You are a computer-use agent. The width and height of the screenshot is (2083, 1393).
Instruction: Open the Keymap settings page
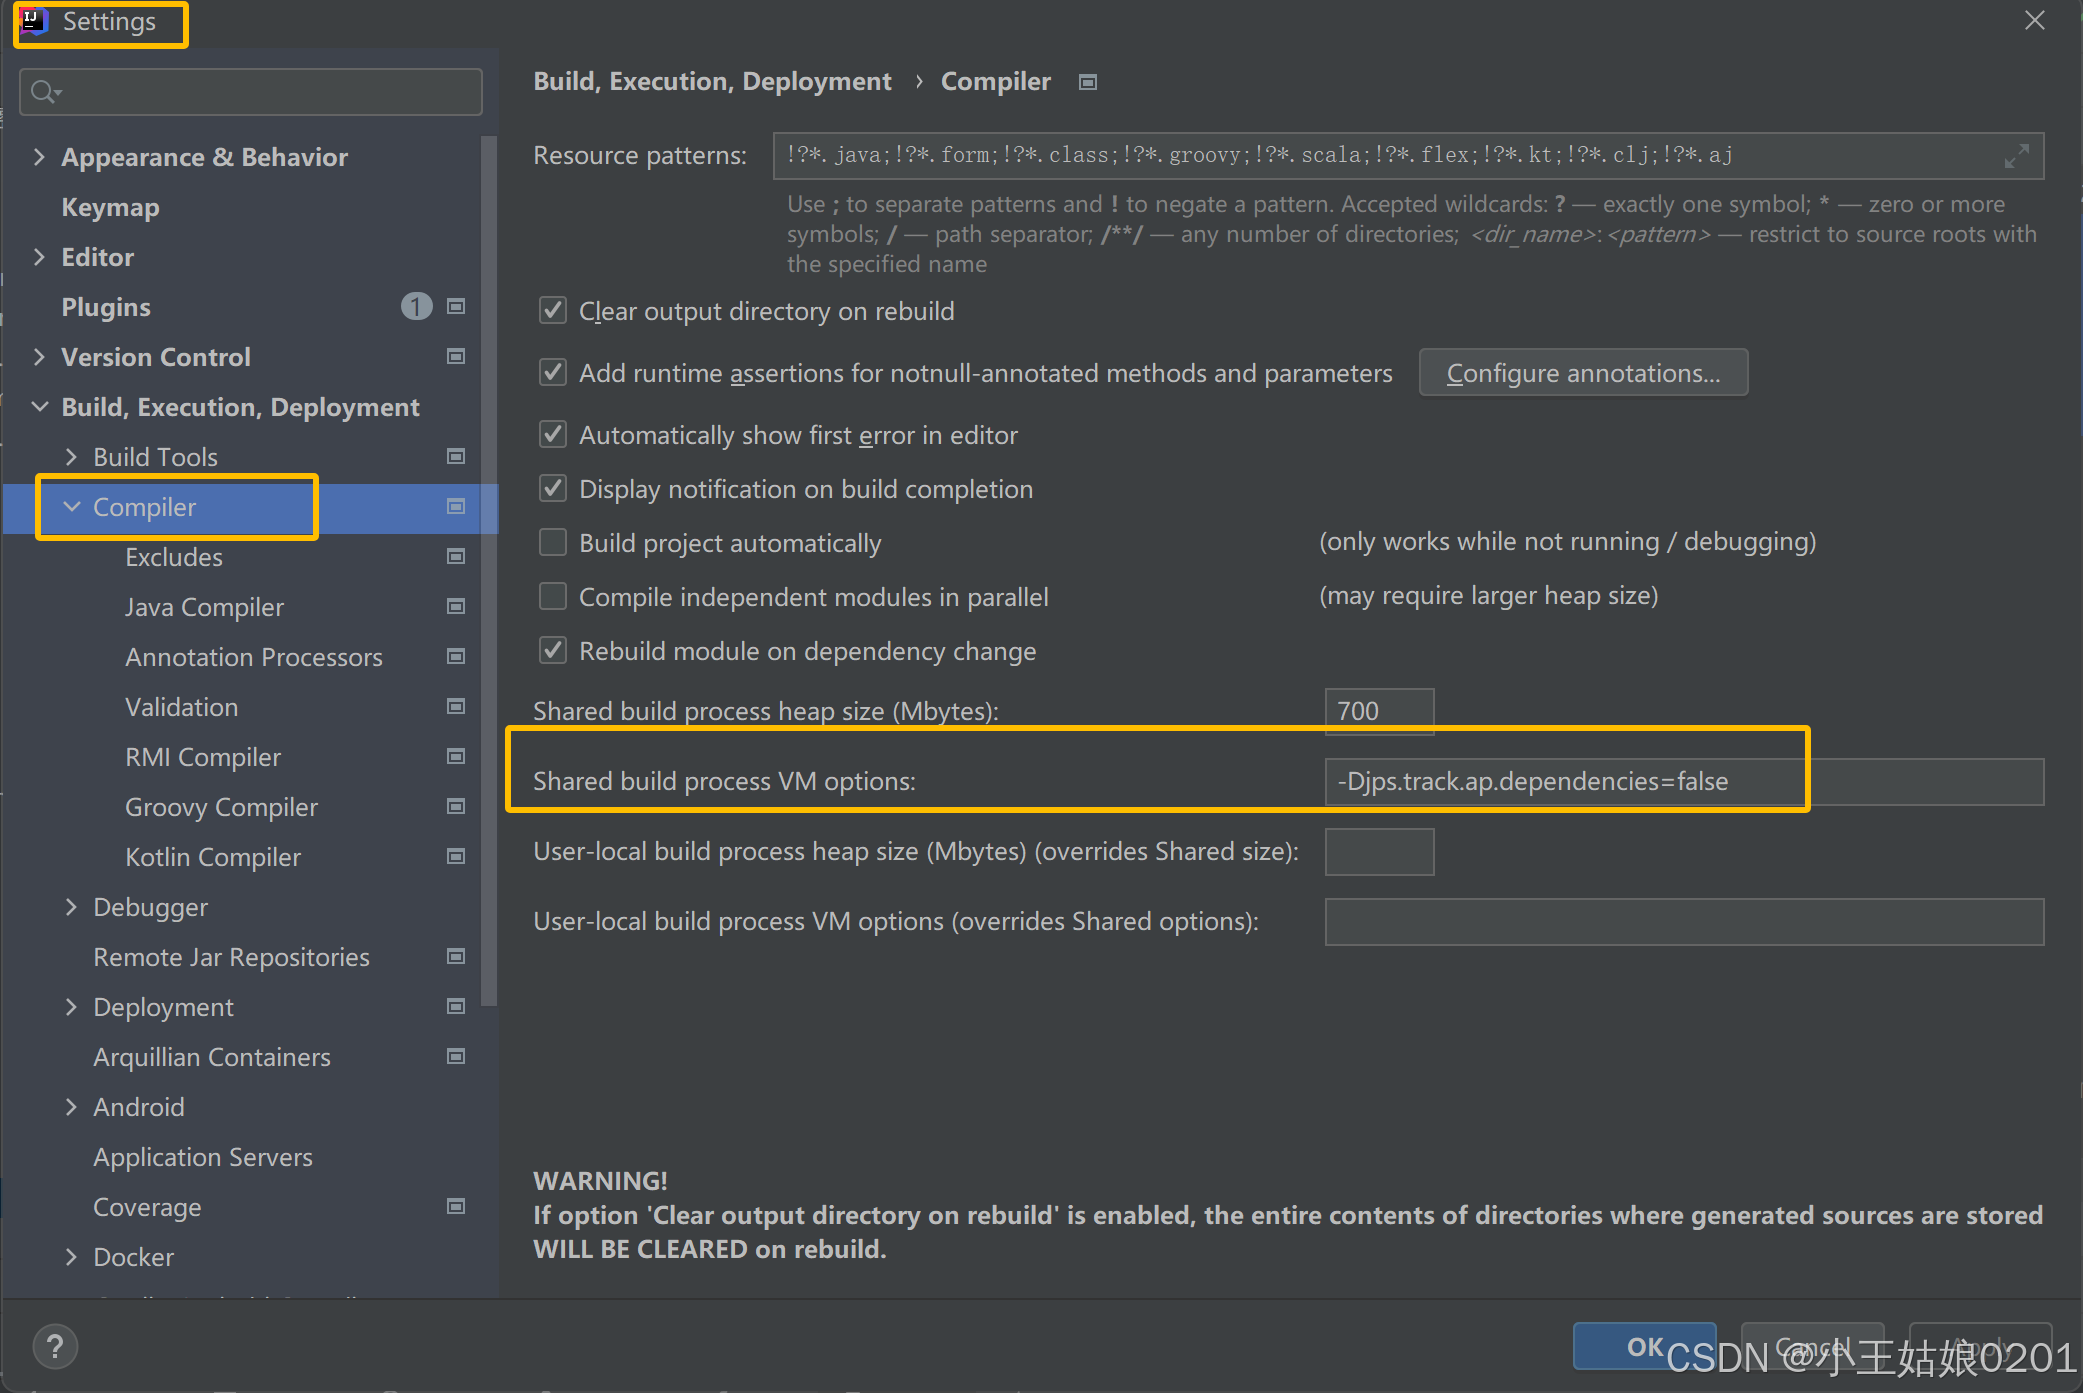point(110,207)
